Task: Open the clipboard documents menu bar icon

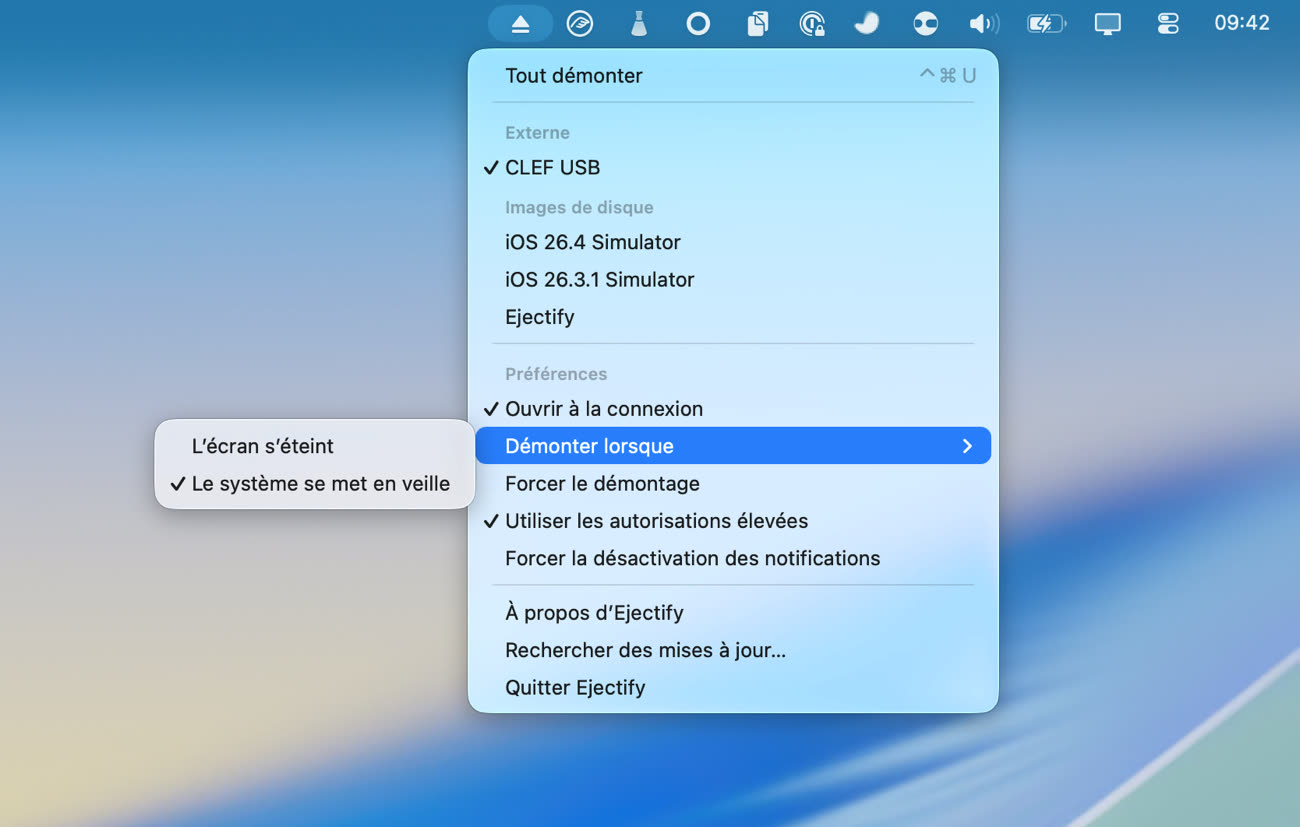Action: [757, 23]
